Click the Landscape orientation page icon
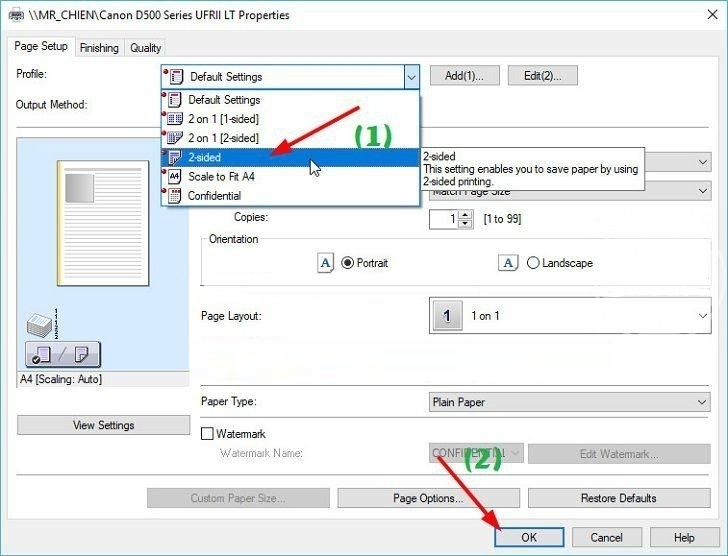Viewport: 728px width, 556px height. click(x=508, y=263)
